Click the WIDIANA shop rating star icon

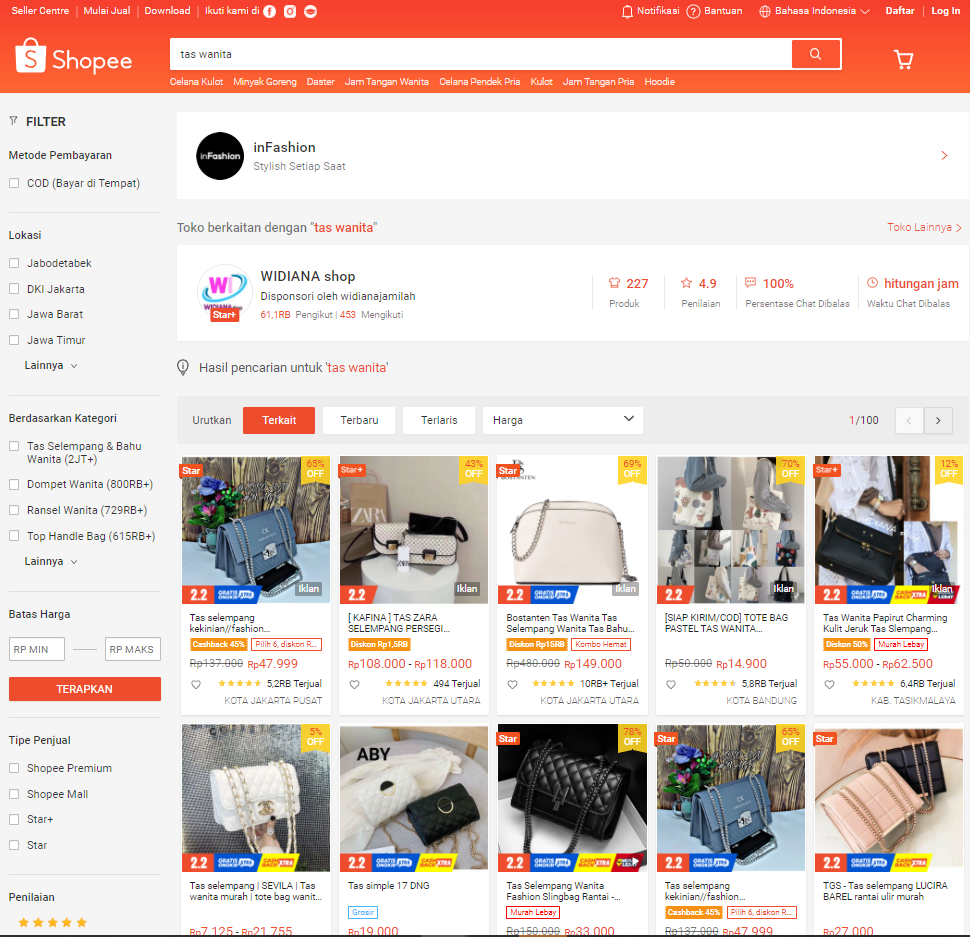tap(687, 283)
